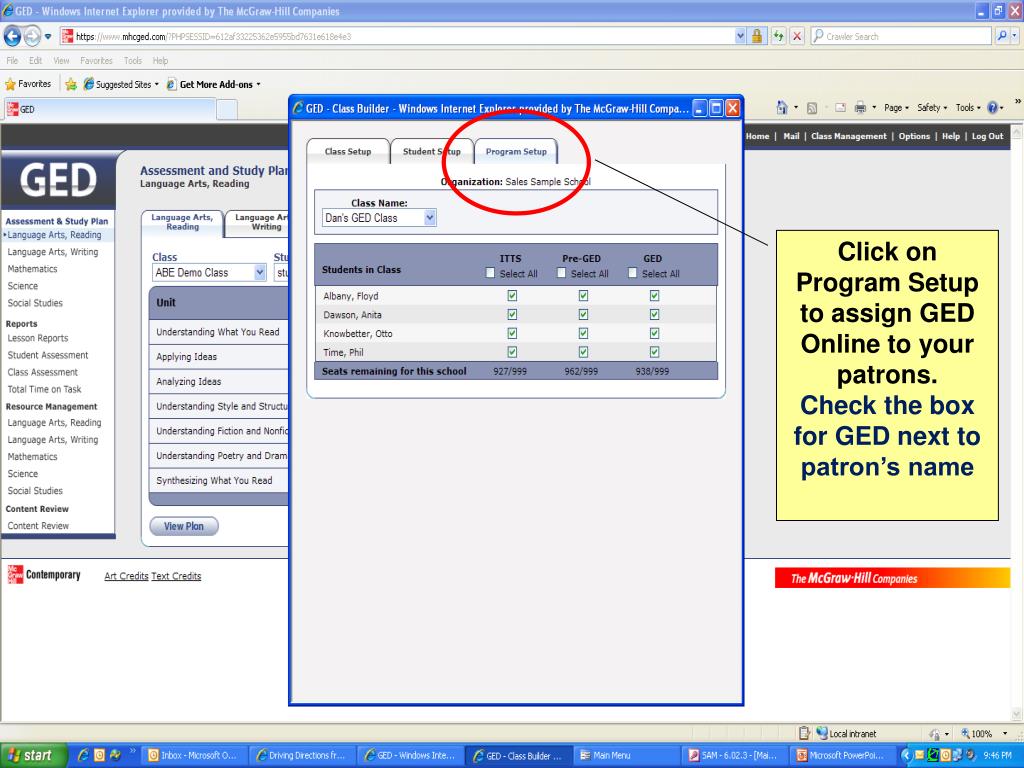Open the zoom level 100% dropdown

coord(1005,733)
